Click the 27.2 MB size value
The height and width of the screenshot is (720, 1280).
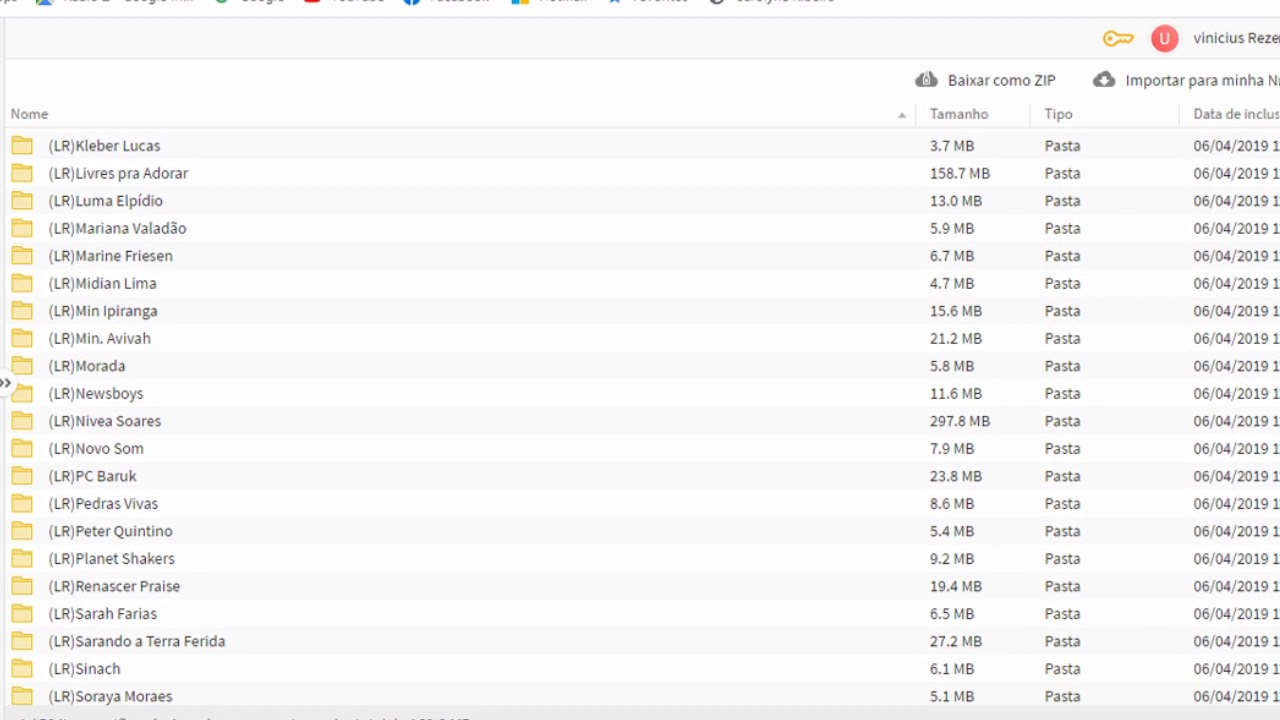956,641
